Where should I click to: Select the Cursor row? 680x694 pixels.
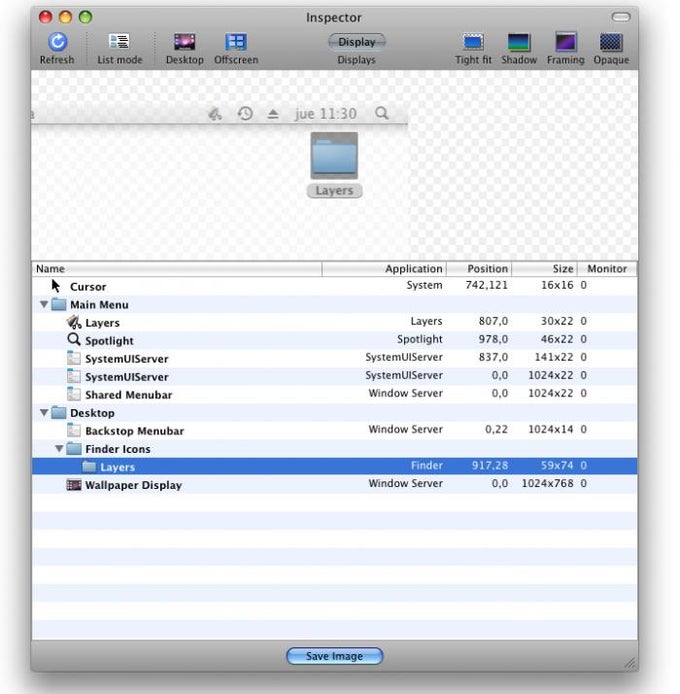tap(334, 286)
